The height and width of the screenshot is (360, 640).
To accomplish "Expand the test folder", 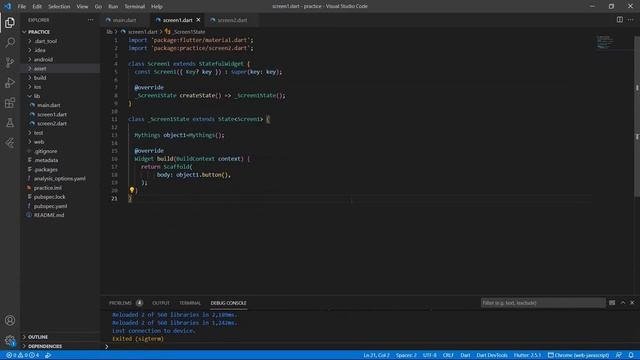I will click(38, 133).
